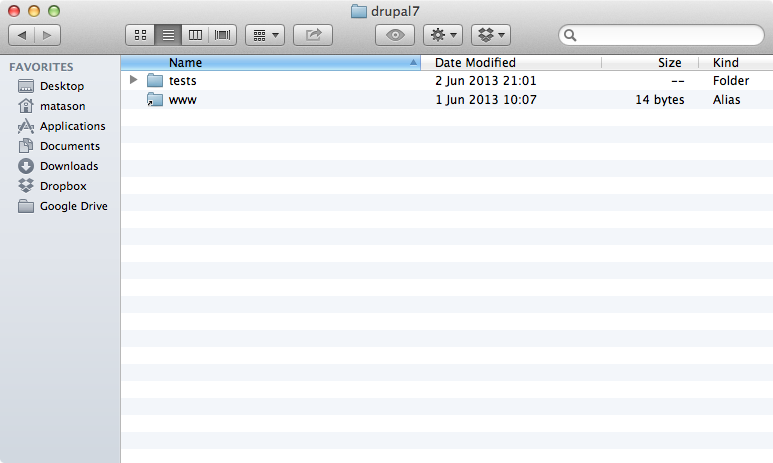Switch to column view

pyautogui.click(x=195, y=35)
